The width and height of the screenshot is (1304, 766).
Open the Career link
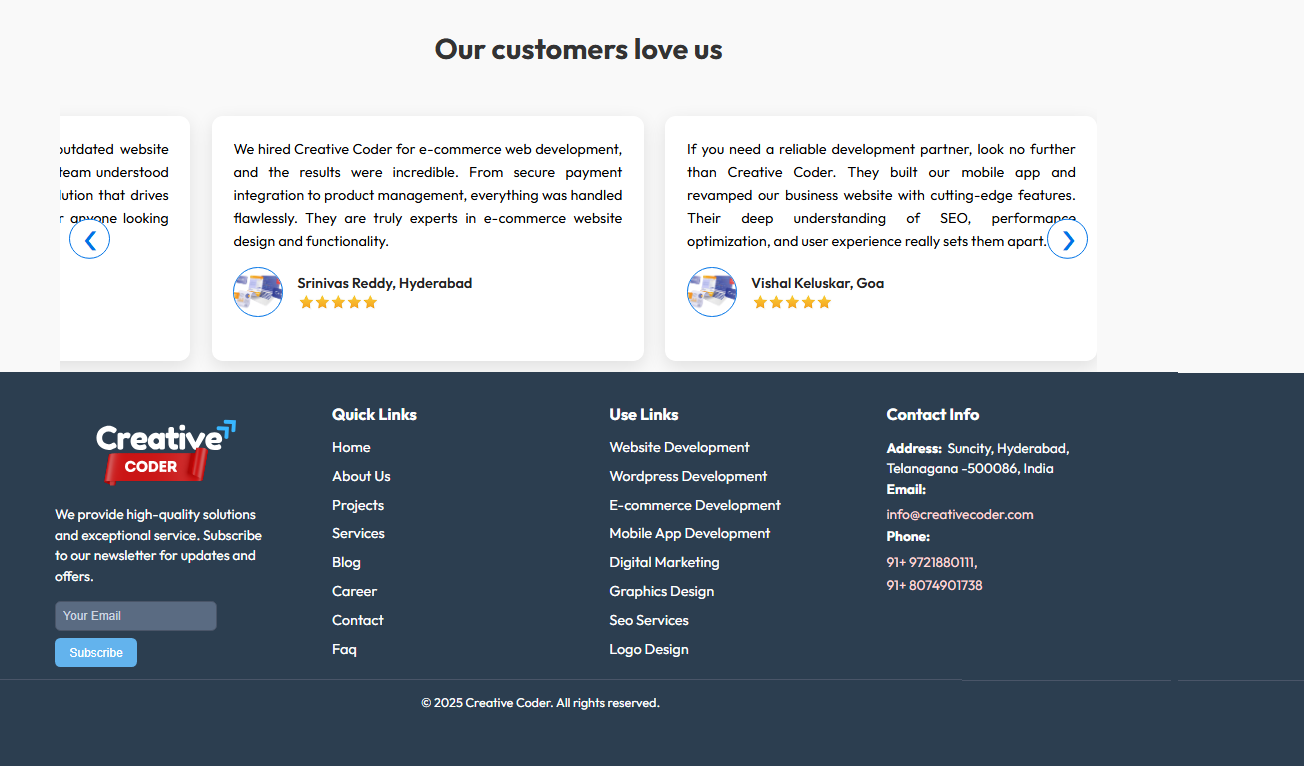coord(354,591)
